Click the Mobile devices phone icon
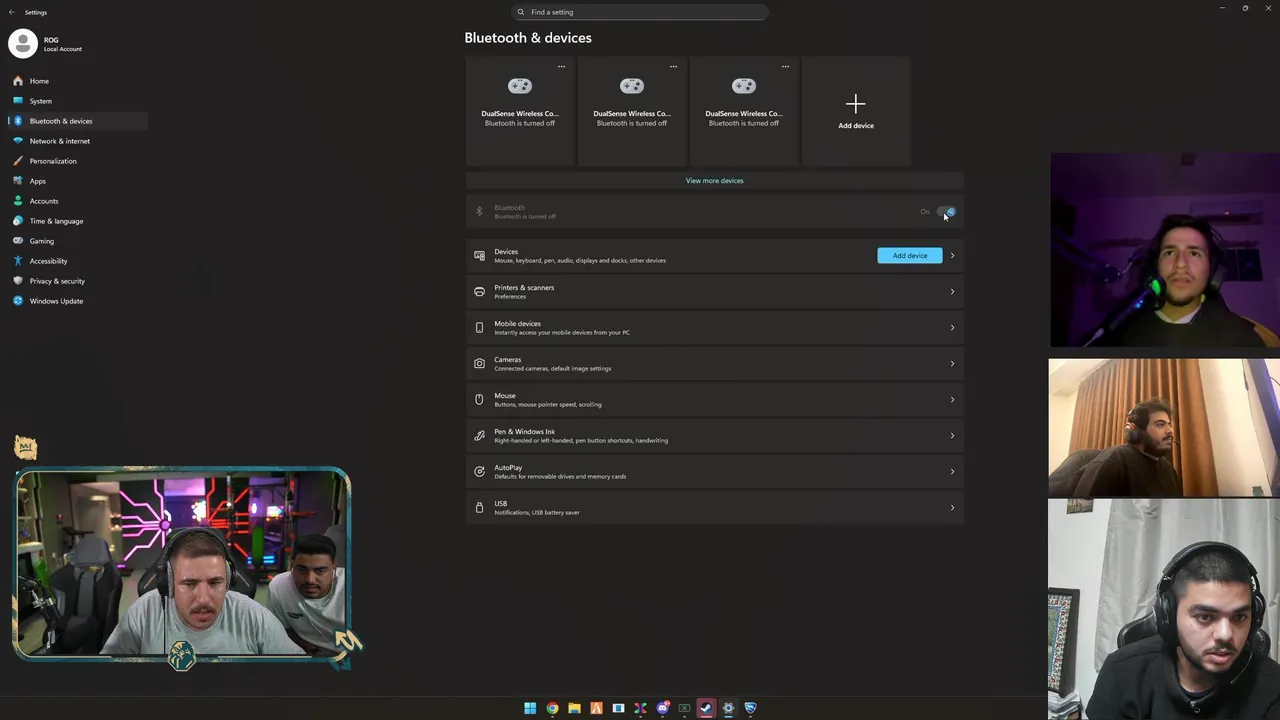1280x720 pixels. tap(479, 328)
